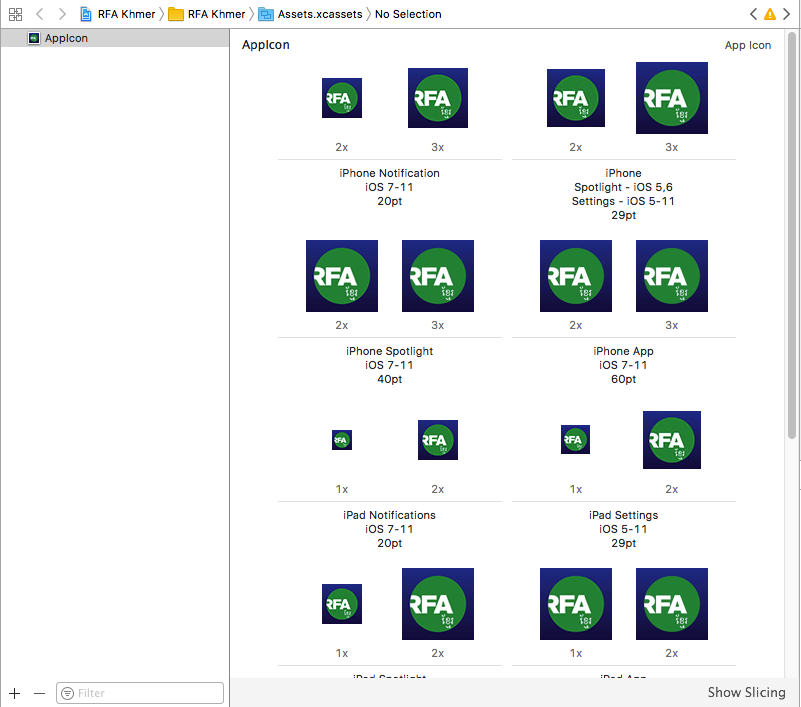The height and width of the screenshot is (707, 801).
Task: Click the iPad Settings iOS 5-11 label
Action: [623, 529]
